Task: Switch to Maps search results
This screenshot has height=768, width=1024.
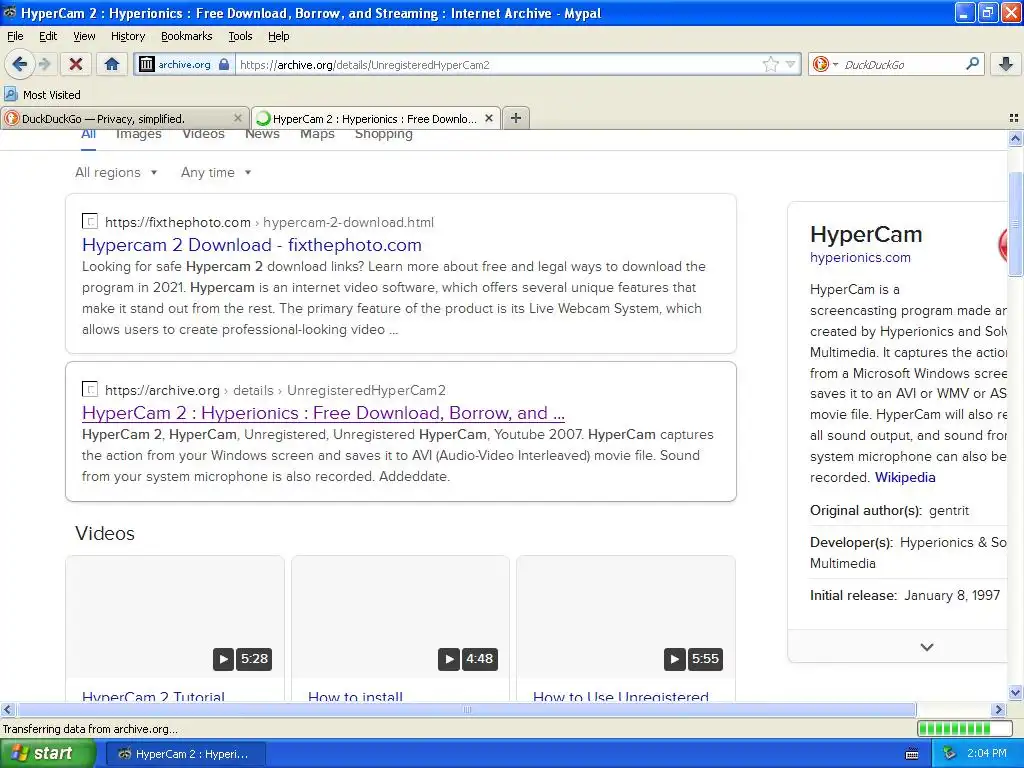Action: point(317,135)
